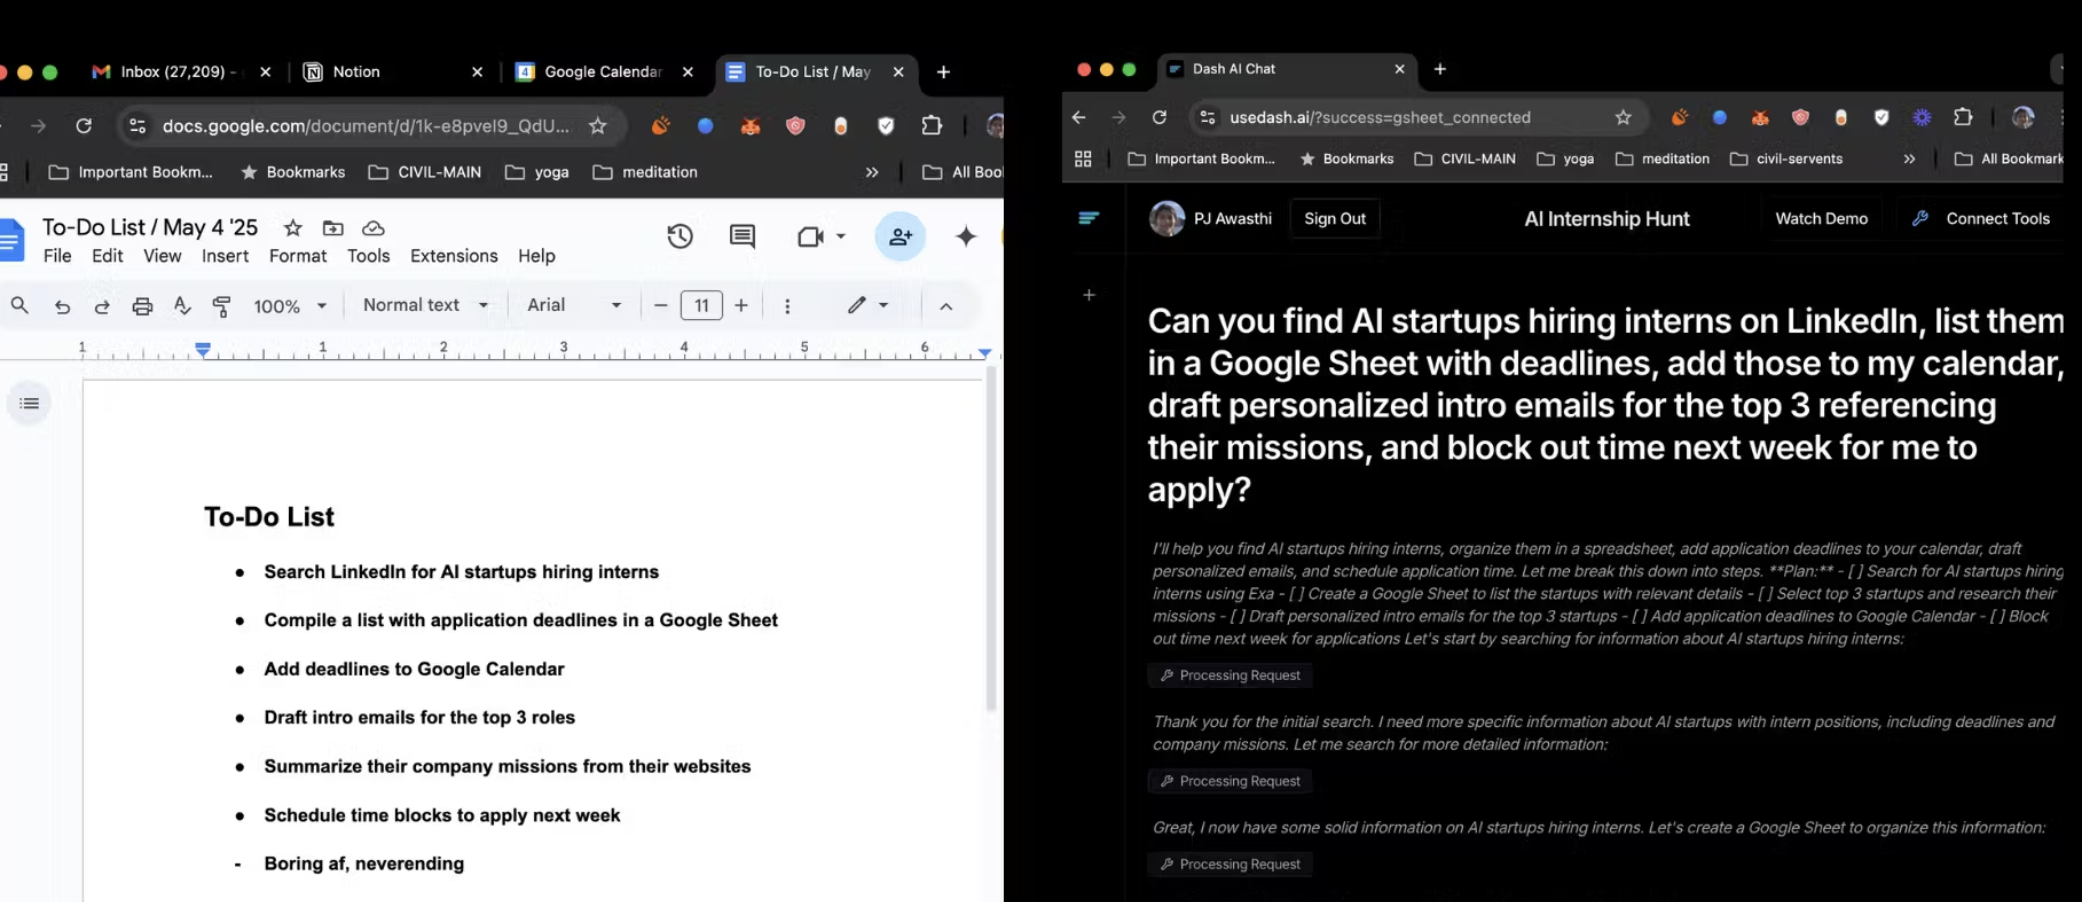Click the blue Share people icon button
This screenshot has width=2082, height=902.
[900, 237]
